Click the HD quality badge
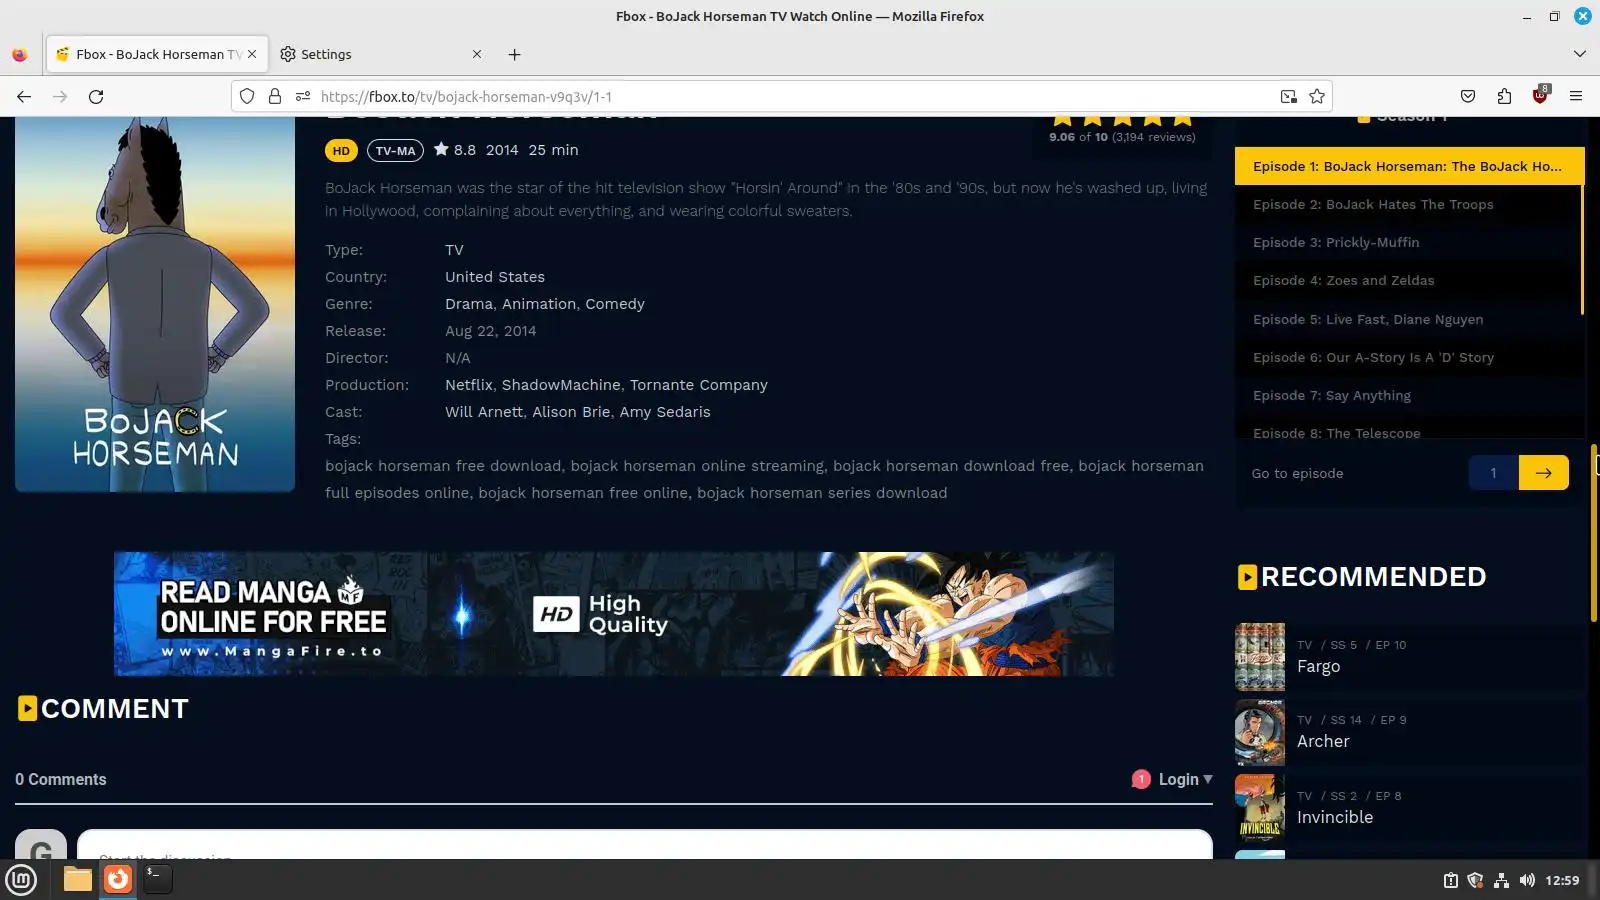This screenshot has width=1600, height=900. (x=341, y=151)
